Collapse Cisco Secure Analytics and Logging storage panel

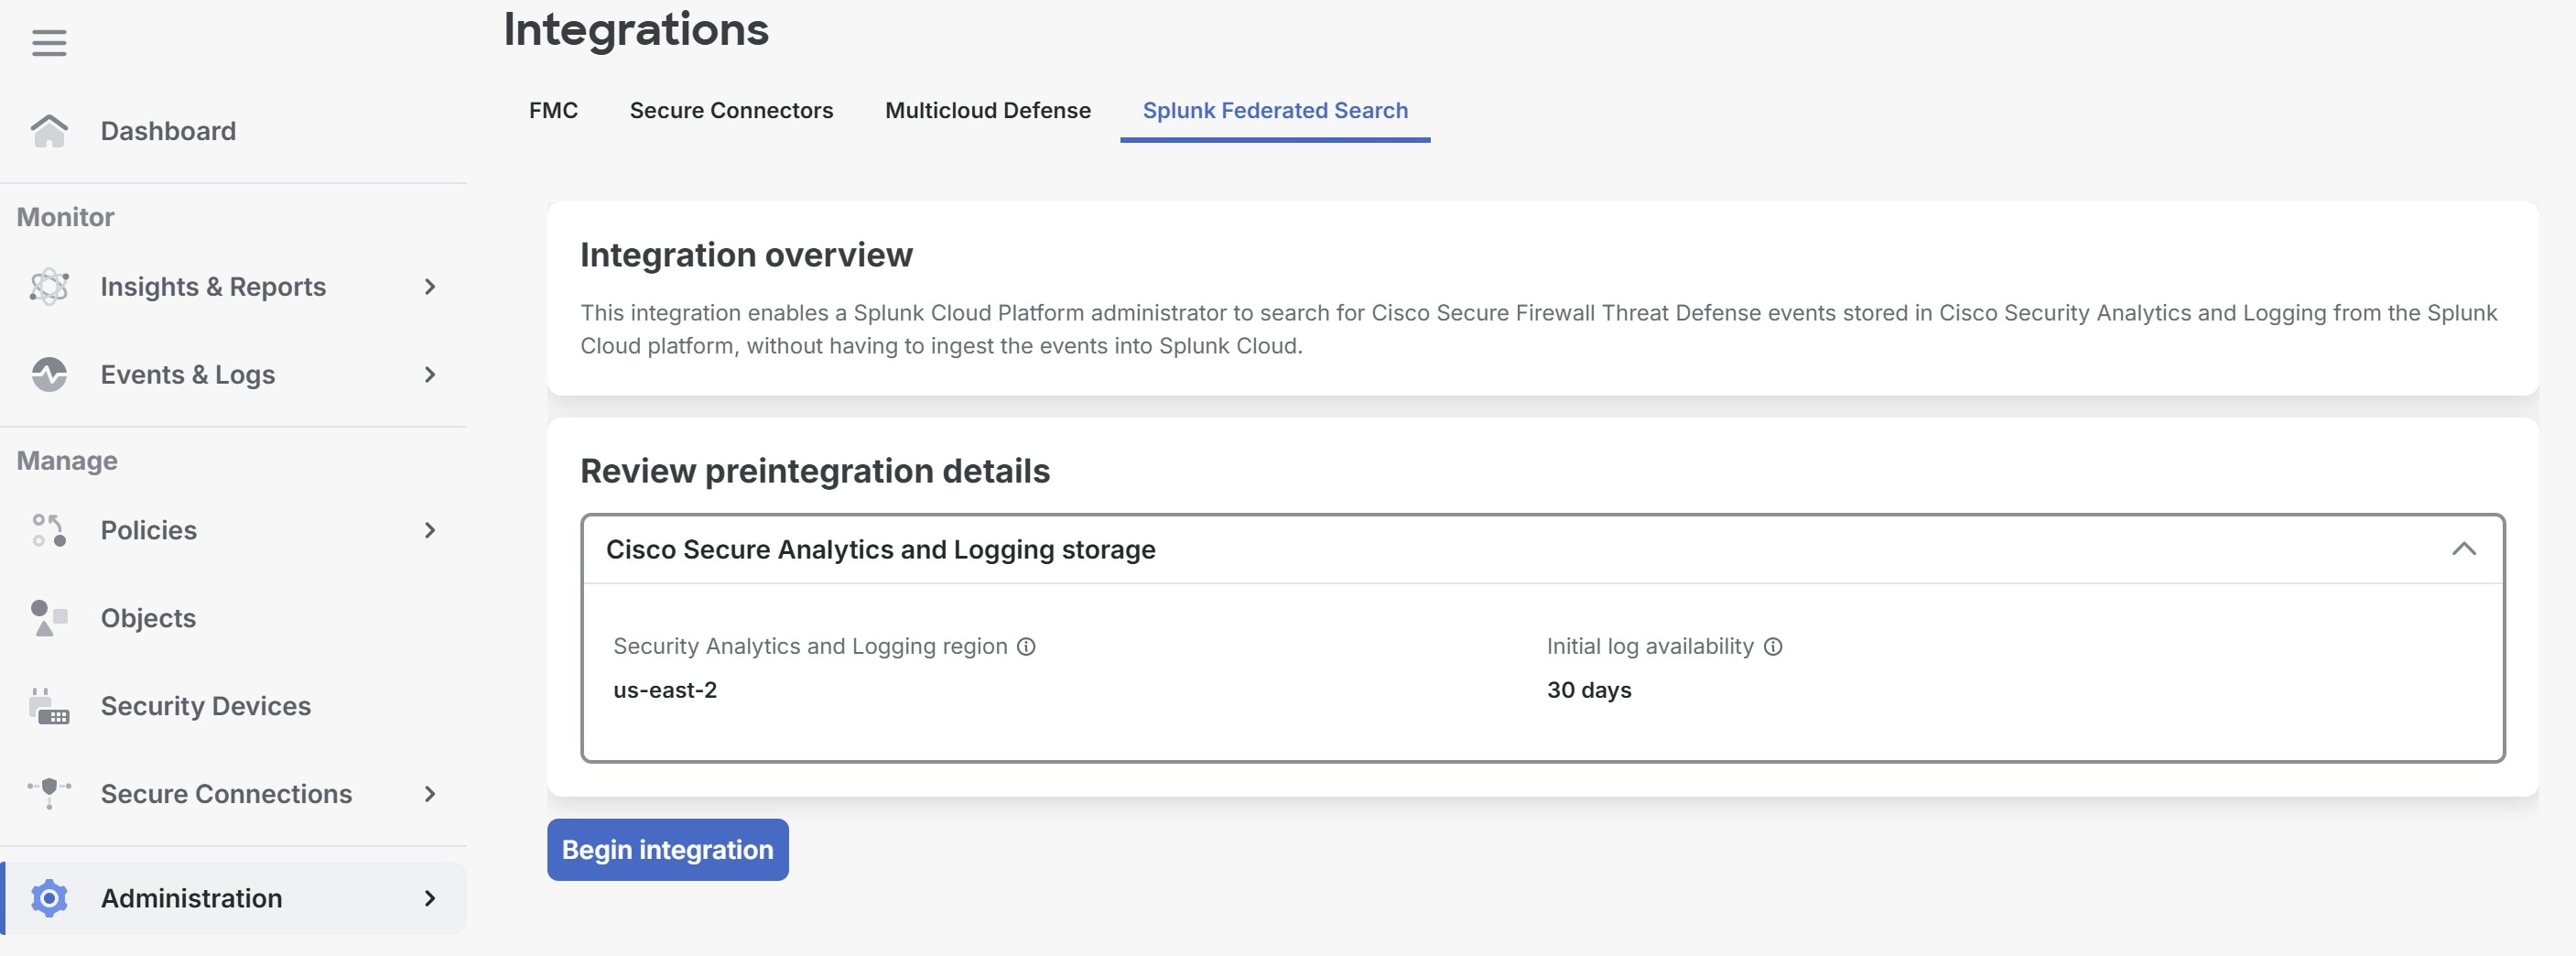point(2464,549)
